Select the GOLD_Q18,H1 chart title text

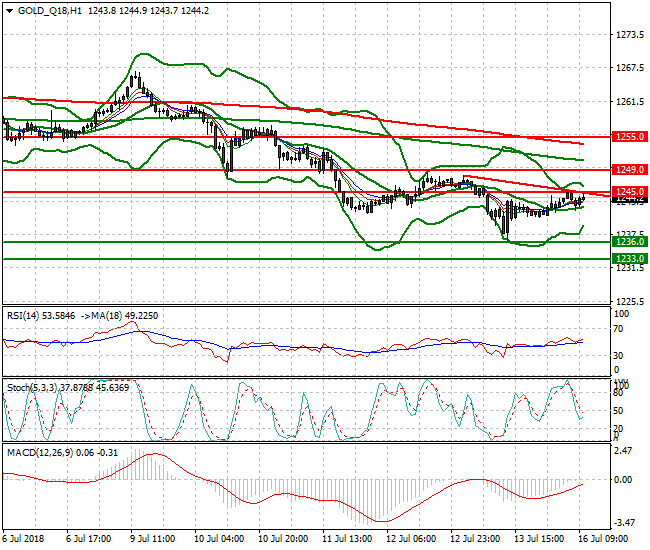(x=50, y=11)
